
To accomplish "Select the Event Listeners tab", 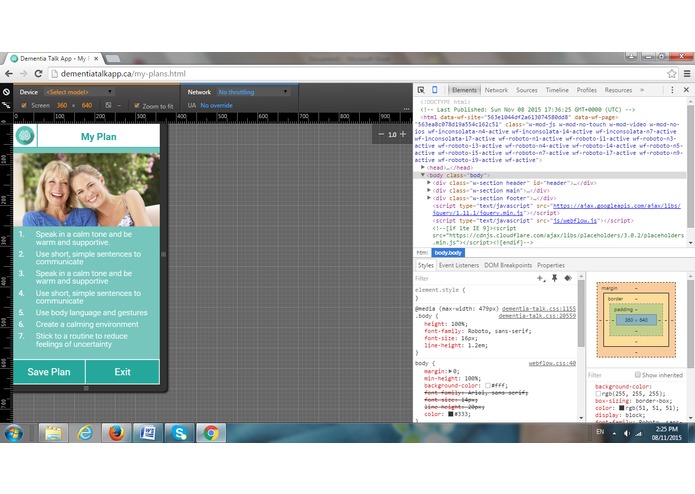I will [459, 265].
